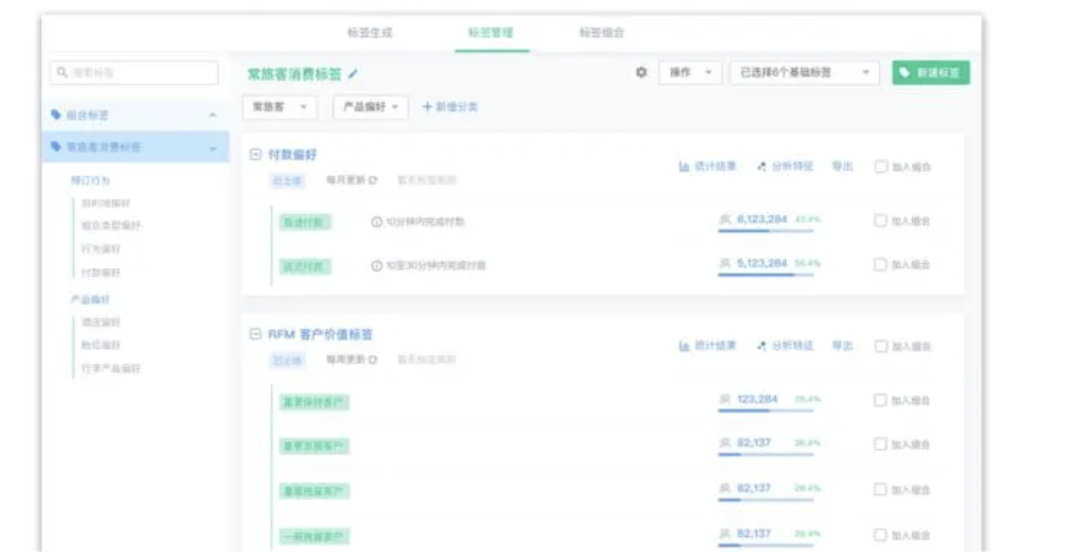Tick 加入组合 for the 10至30分钟内完成付款 tag

(x=880, y=264)
